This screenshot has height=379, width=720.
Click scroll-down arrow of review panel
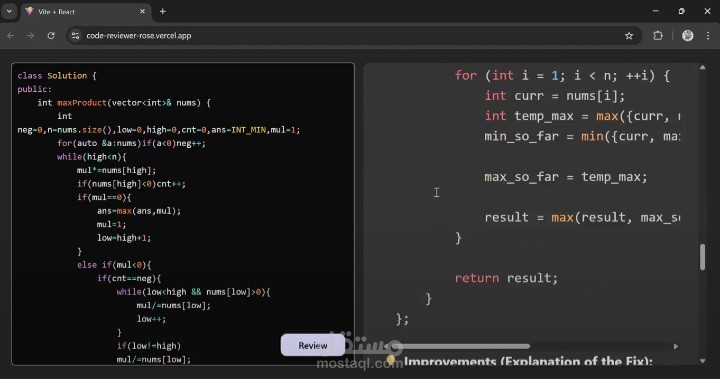[x=703, y=361]
